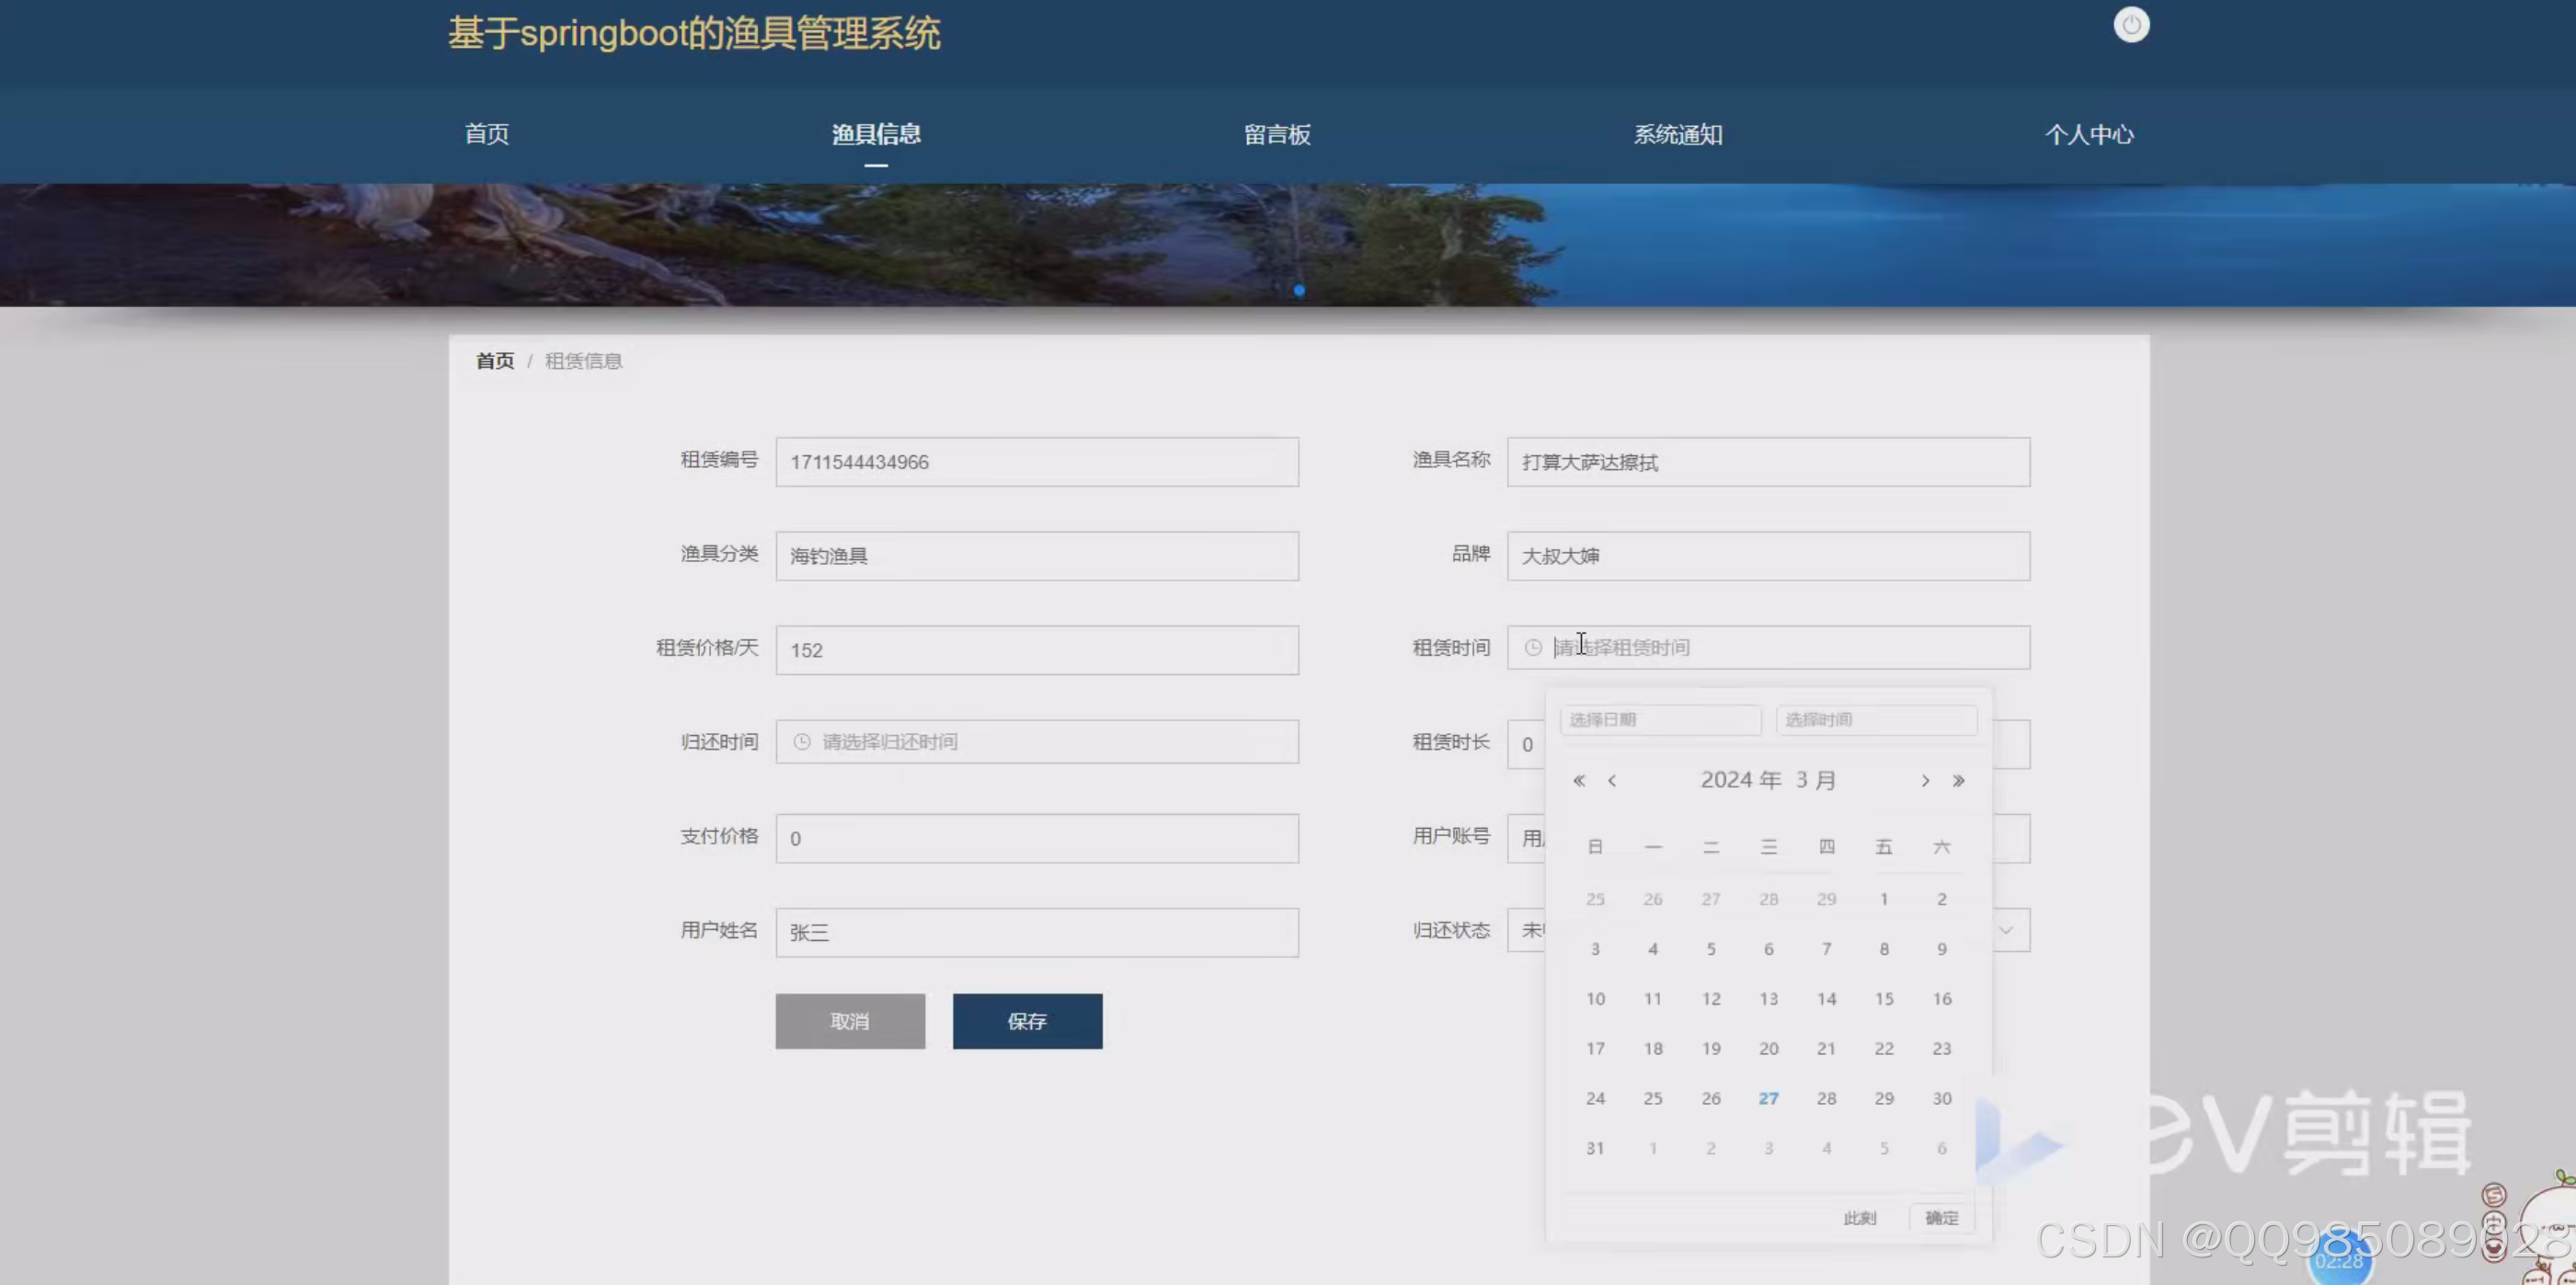Open the 选择时间 time selector
The width and height of the screenshot is (2576, 1285).
pos(1875,719)
